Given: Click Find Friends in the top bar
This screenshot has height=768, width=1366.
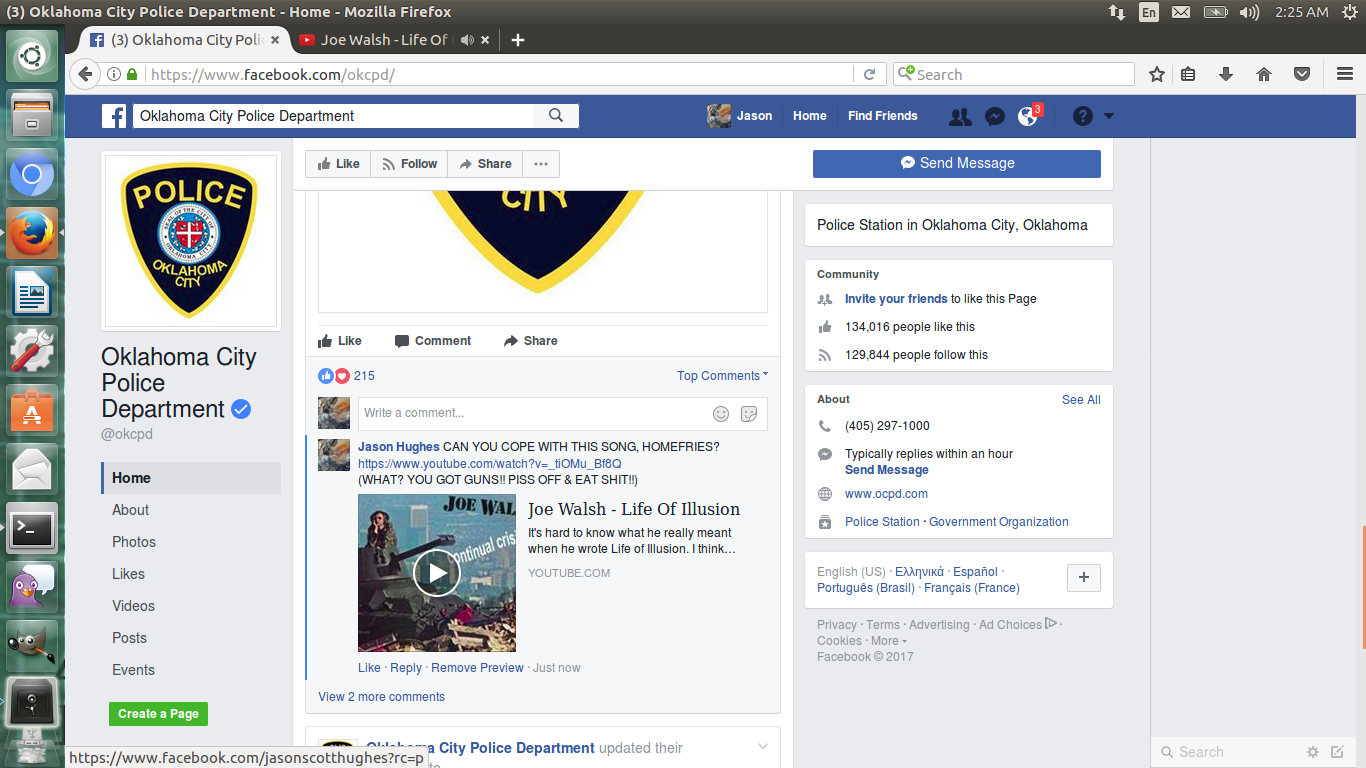Looking at the screenshot, I should tap(883, 116).
